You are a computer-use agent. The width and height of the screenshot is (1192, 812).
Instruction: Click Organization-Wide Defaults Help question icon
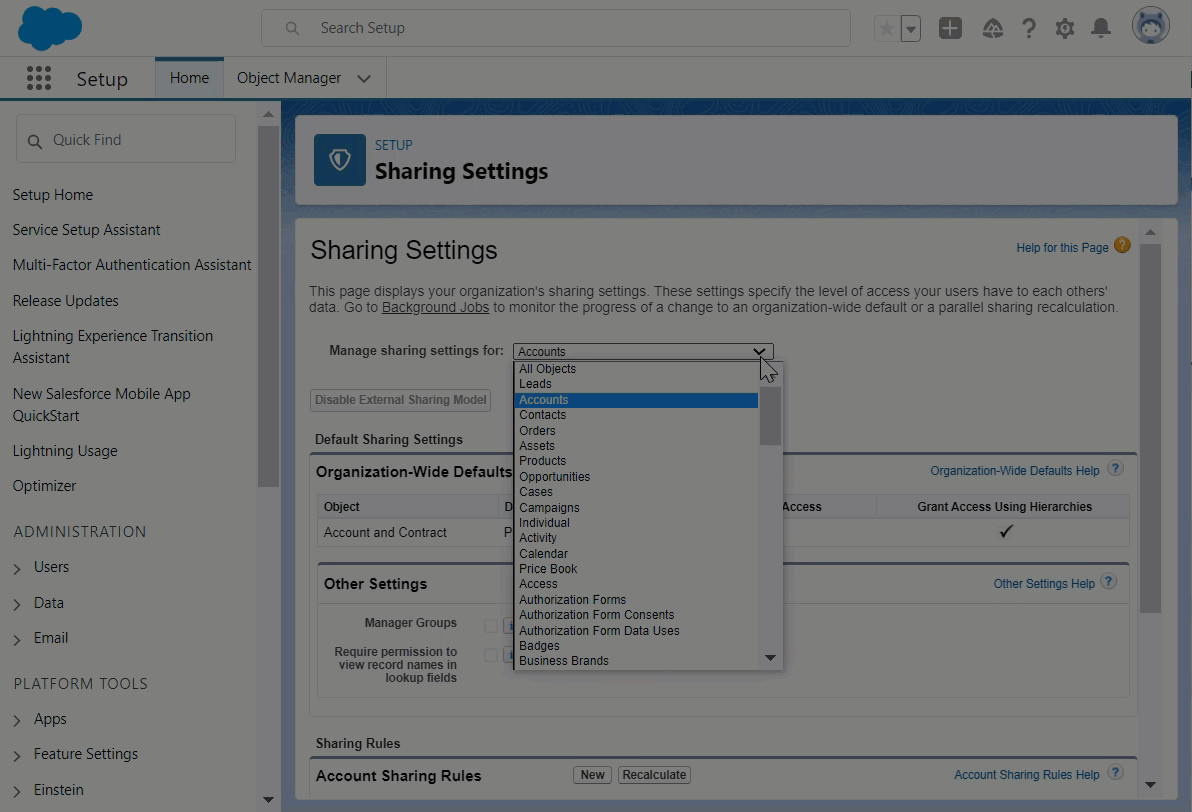click(1115, 469)
